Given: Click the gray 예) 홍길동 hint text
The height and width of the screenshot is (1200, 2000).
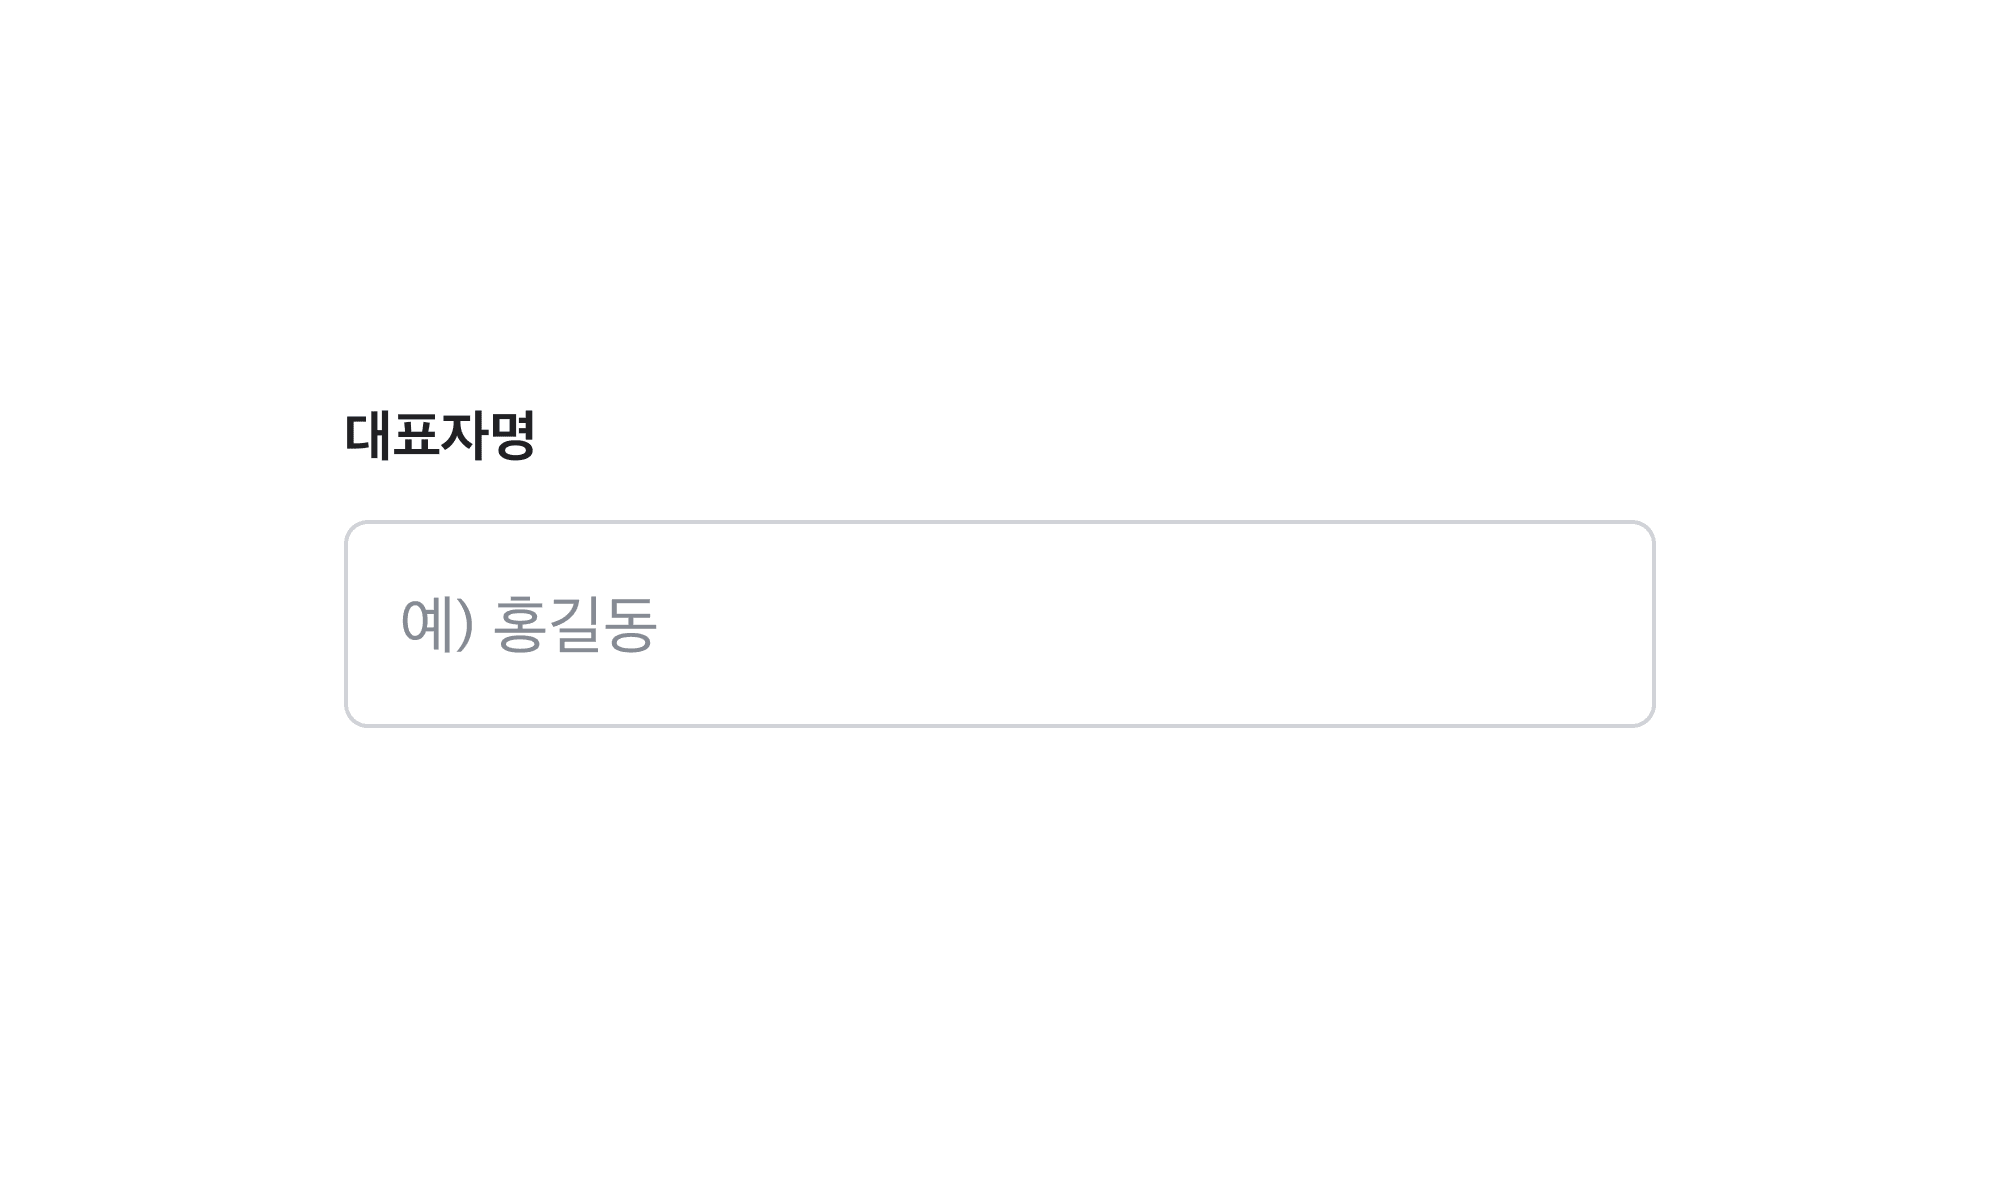Looking at the screenshot, I should pos(528,624).
